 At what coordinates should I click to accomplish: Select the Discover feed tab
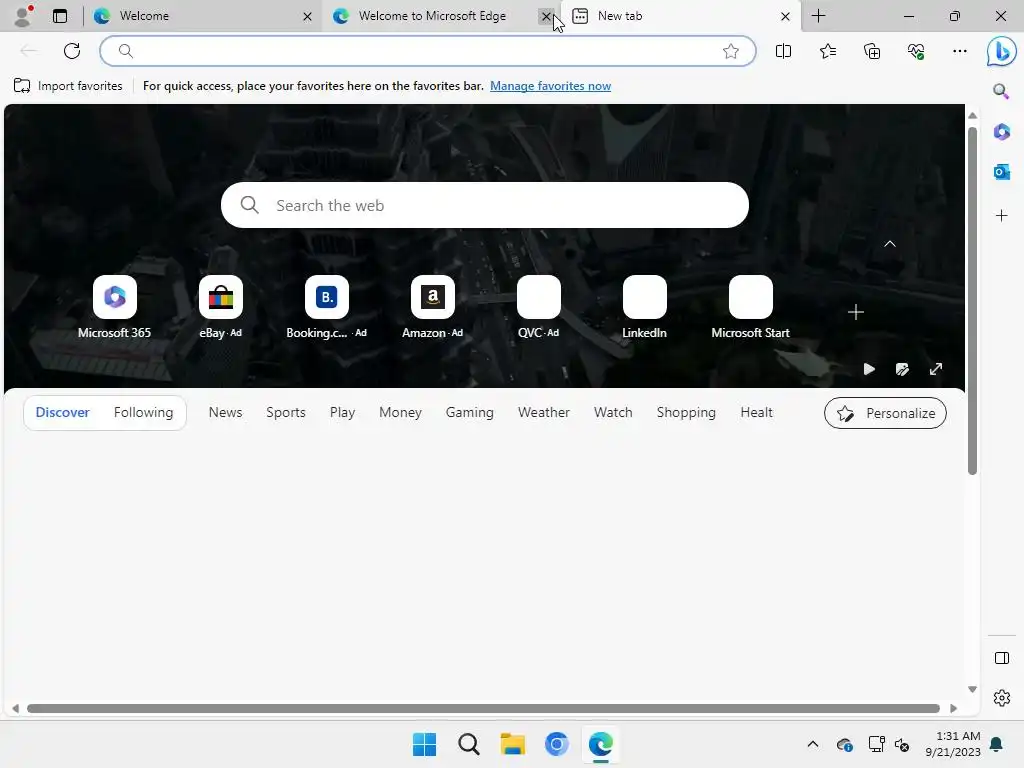63,412
